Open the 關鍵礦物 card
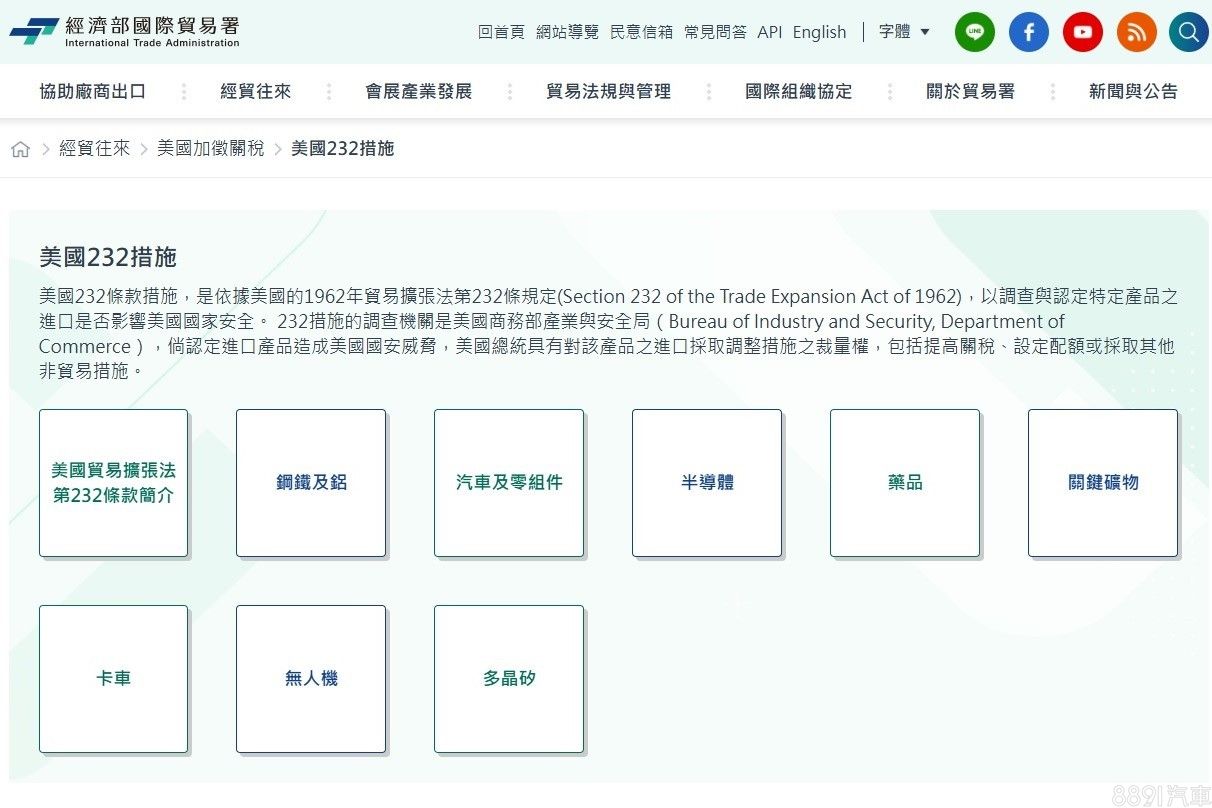 (1102, 482)
